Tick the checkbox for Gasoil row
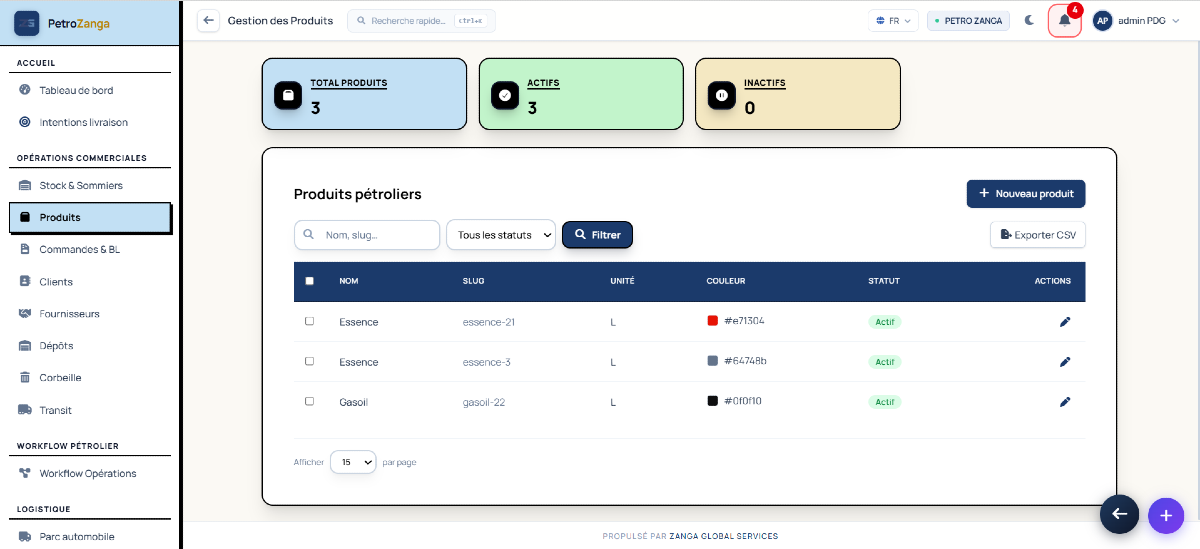 [x=309, y=401]
